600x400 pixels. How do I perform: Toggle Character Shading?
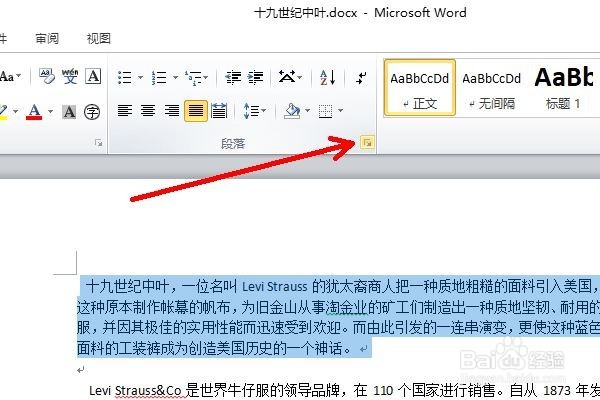(x=69, y=112)
